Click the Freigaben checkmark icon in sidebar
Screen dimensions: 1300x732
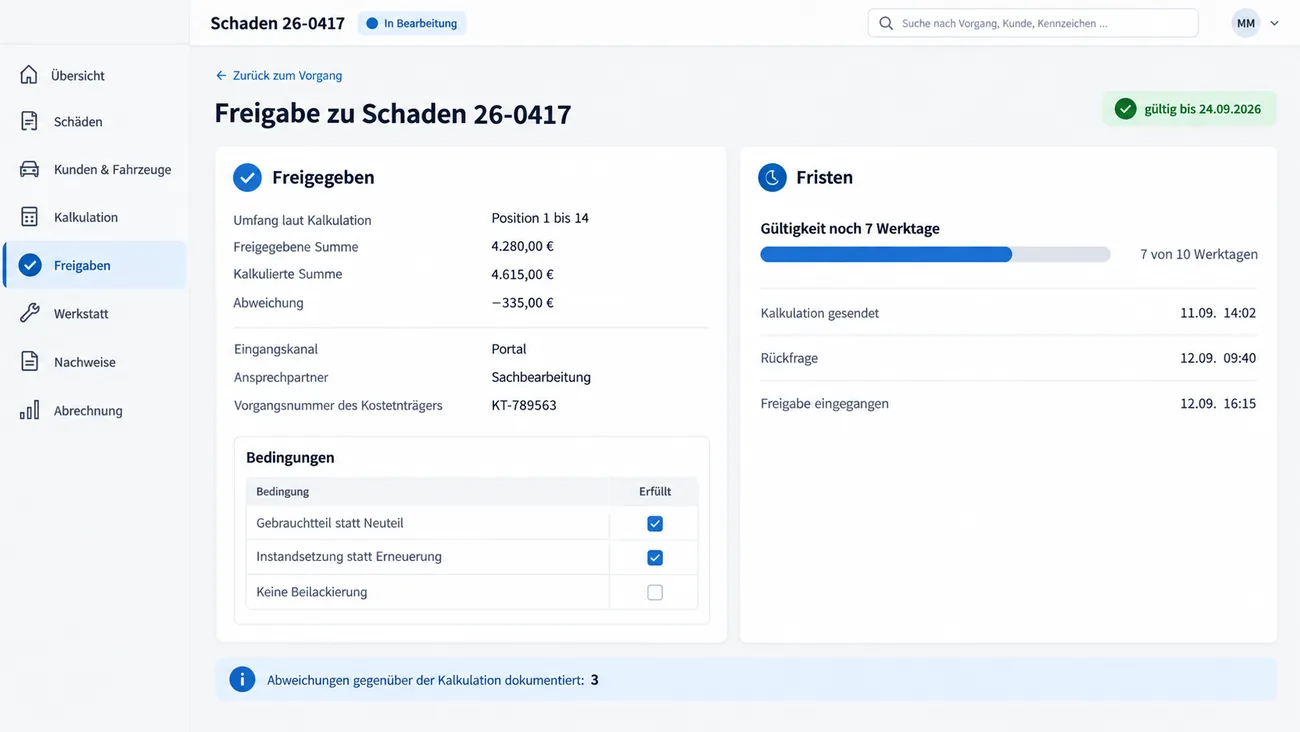(30, 265)
